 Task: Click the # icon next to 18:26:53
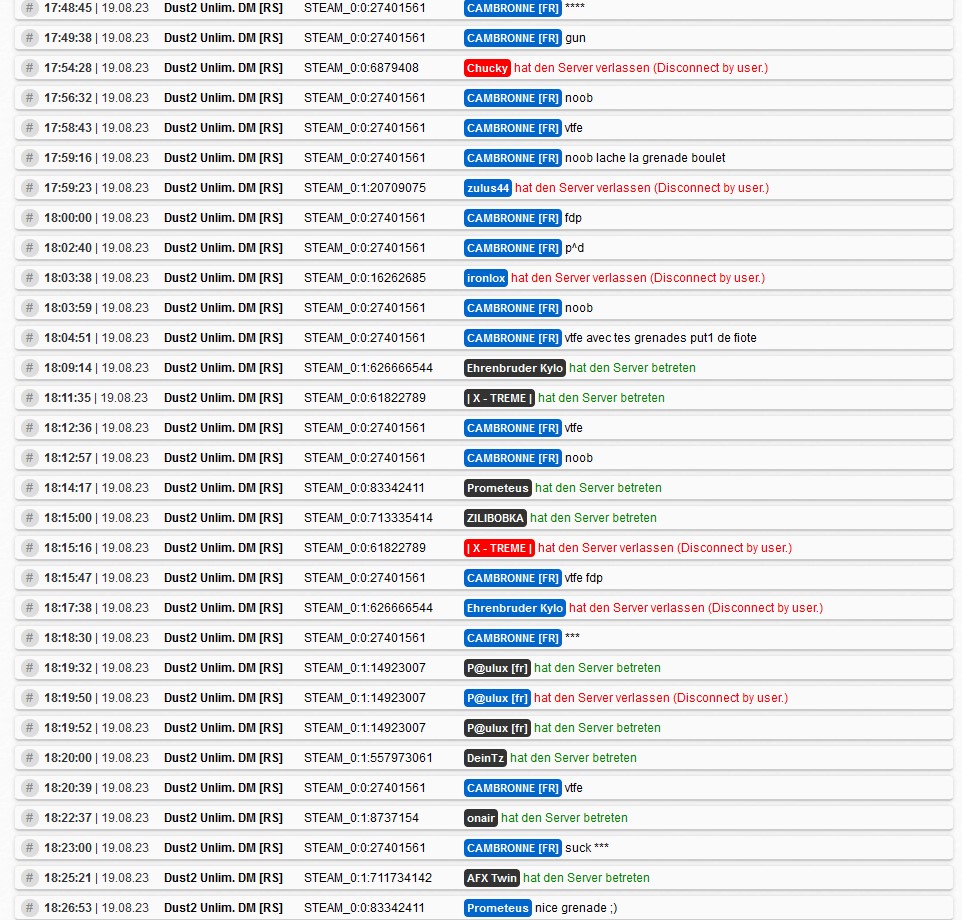pos(29,909)
